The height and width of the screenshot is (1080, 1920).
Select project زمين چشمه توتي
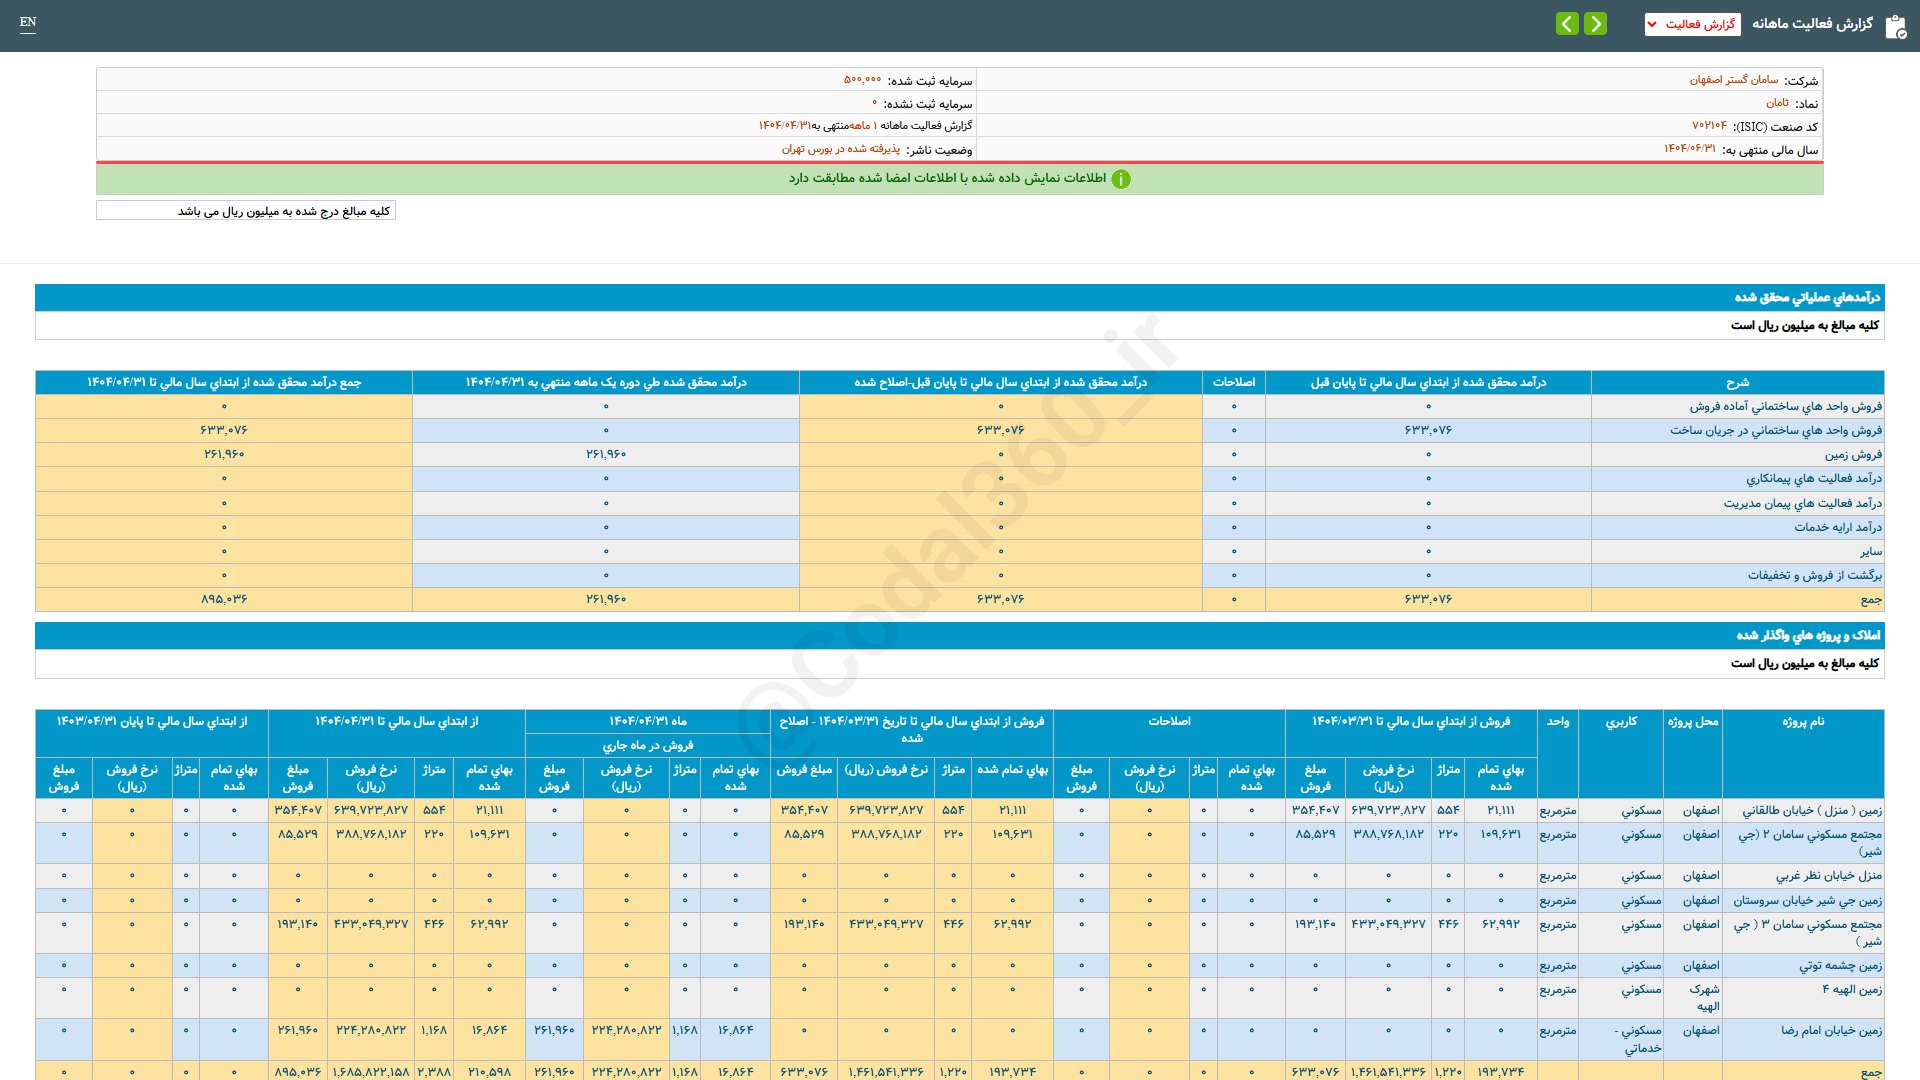click(1840, 966)
